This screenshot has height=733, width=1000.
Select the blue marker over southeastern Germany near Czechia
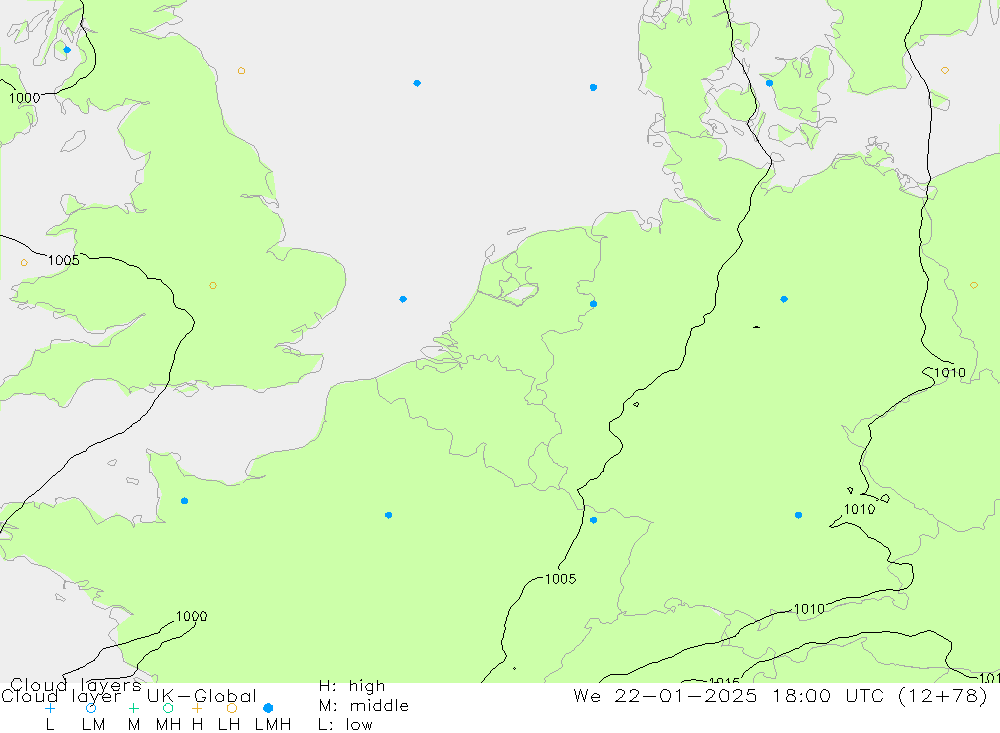point(798,515)
